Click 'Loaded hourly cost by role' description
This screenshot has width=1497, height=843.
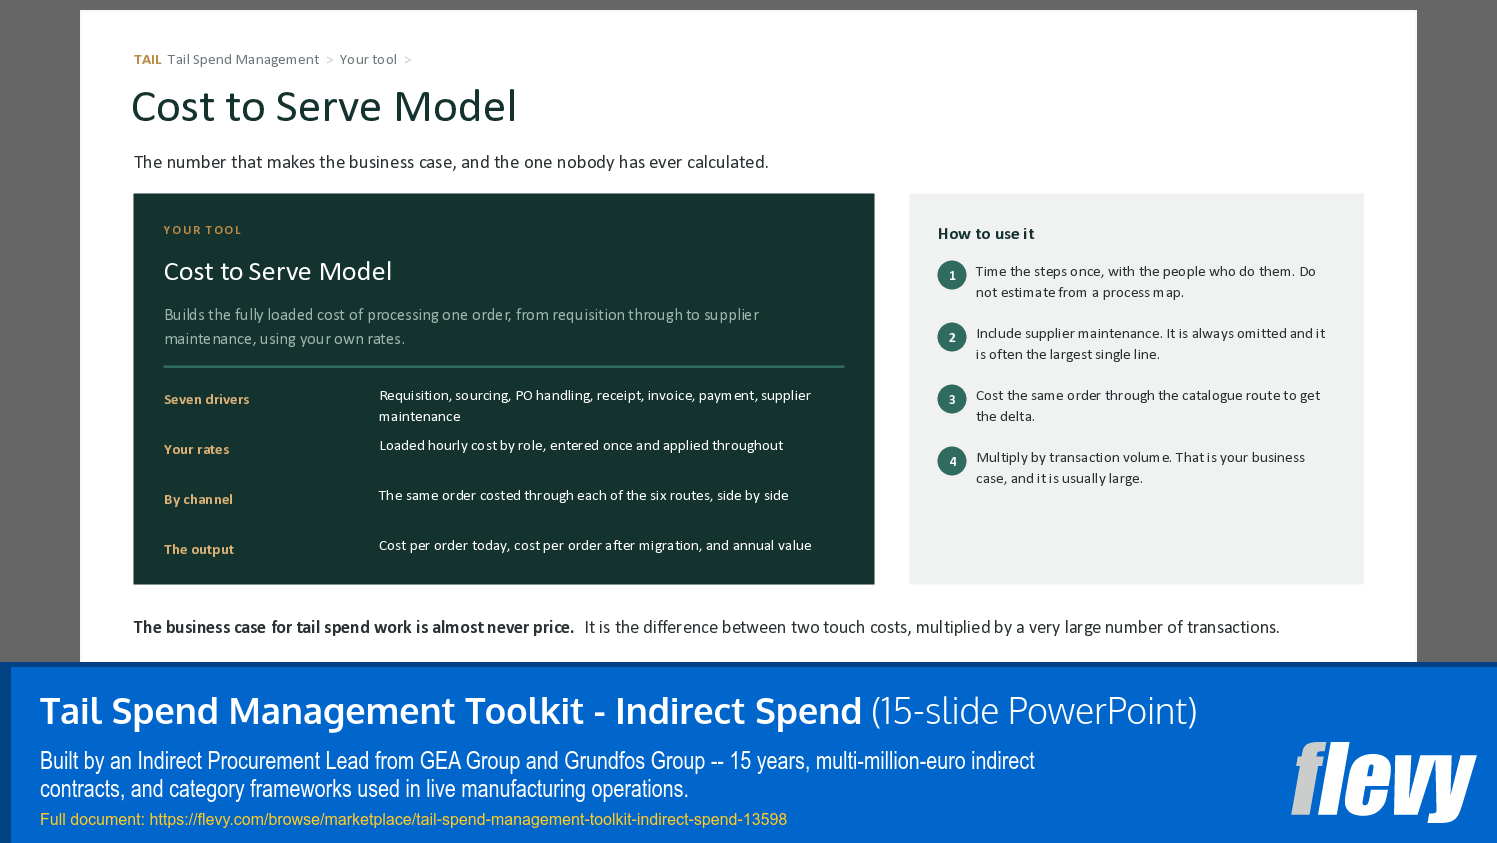tap(581, 445)
